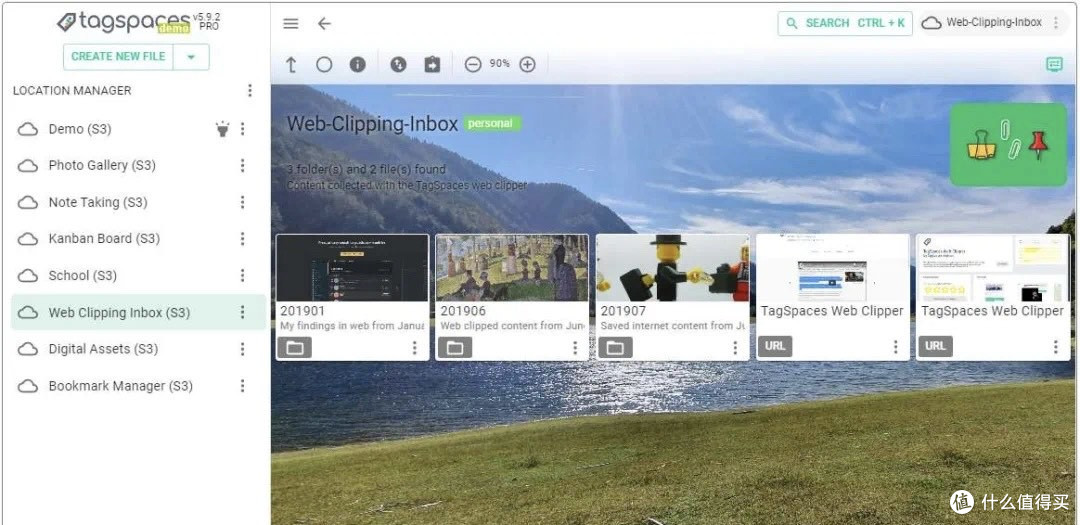Click the folder icon on 201907 card
Image resolution: width=1080 pixels, height=525 pixels.
615,347
